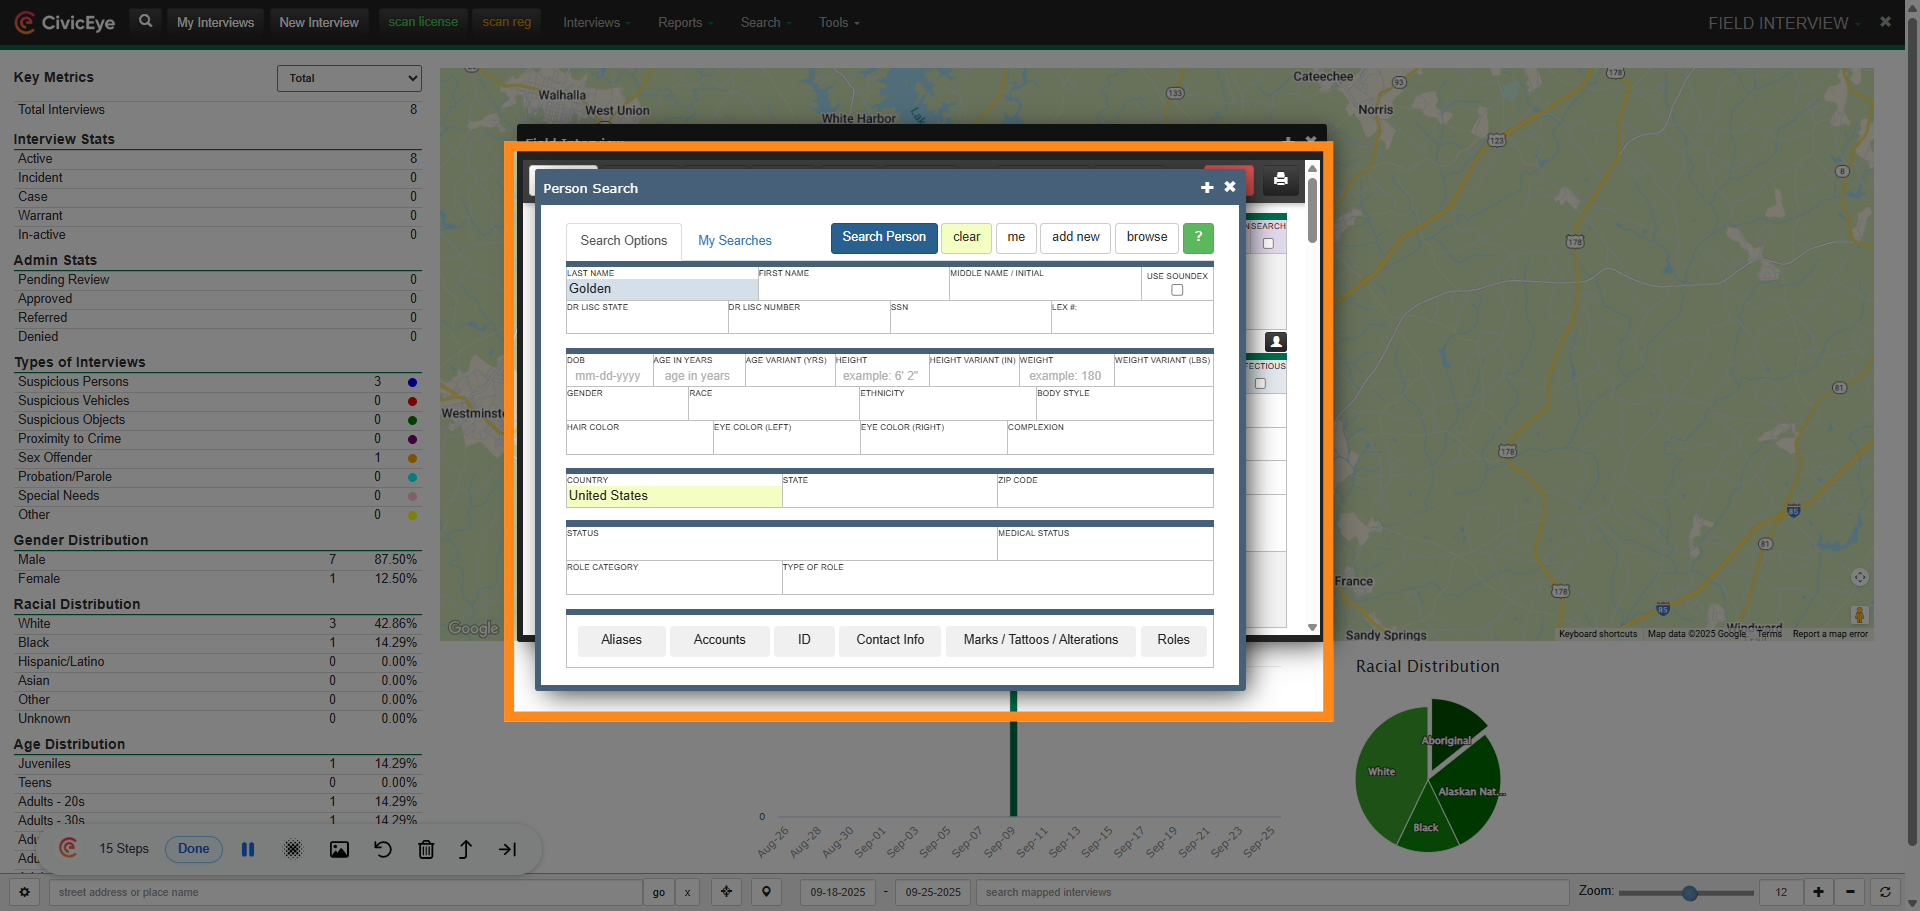Click the street address search field
The height and width of the screenshot is (911, 1920).
point(345,892)
